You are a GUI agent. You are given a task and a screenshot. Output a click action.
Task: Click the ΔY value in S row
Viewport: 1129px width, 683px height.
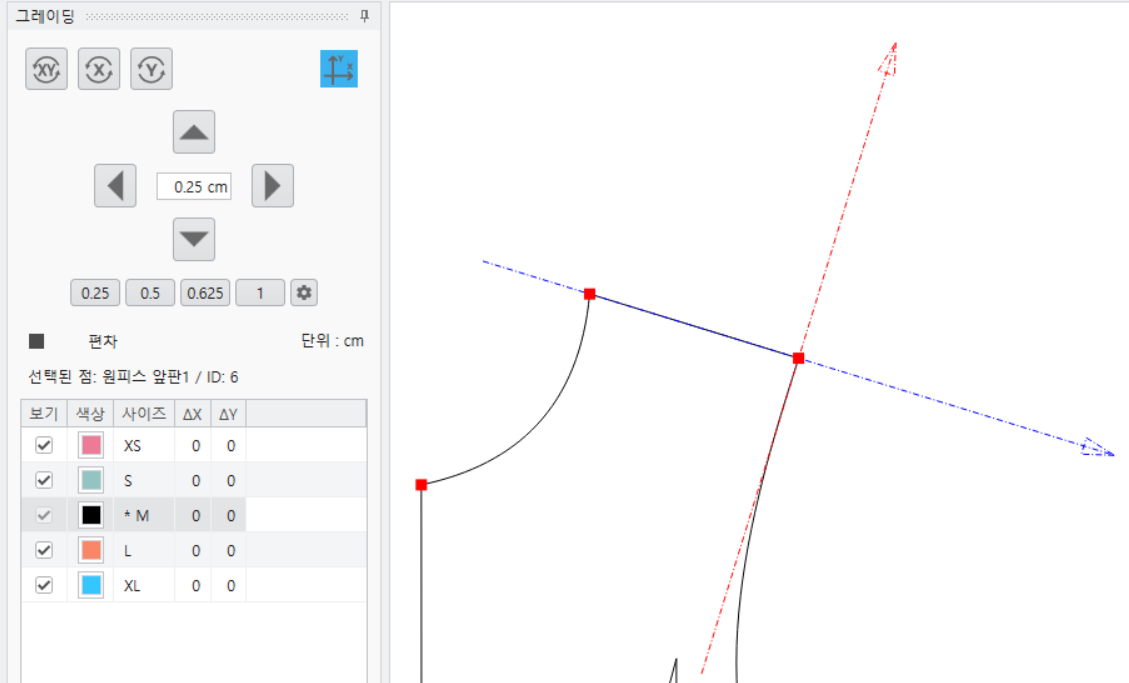(x=229, y=480)
